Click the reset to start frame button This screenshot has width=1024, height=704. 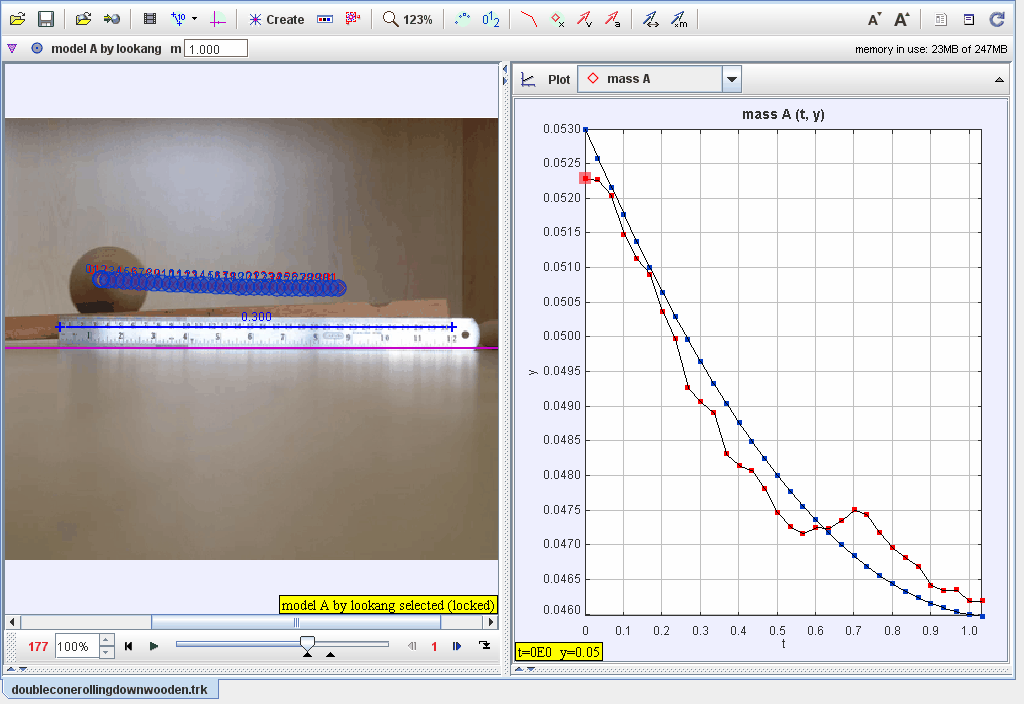point(129,646)
